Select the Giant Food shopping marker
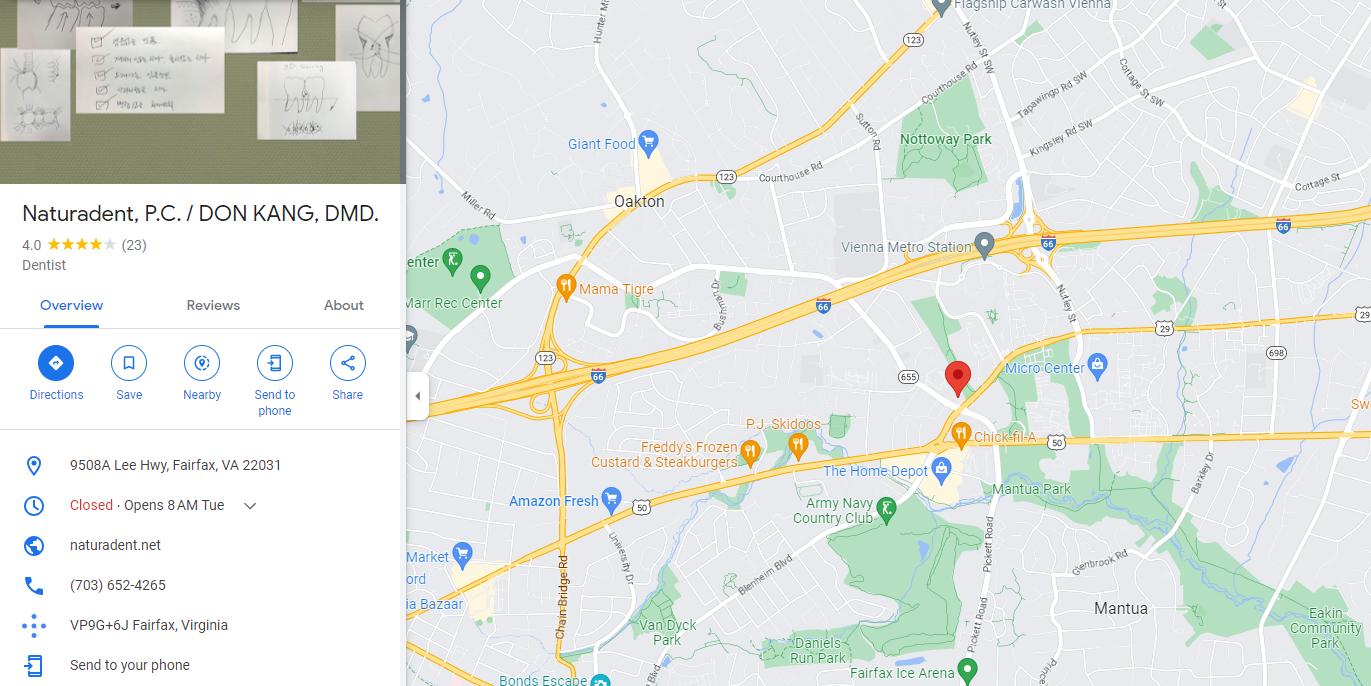This screenshot has width=1371, height=686. [648, 143]
